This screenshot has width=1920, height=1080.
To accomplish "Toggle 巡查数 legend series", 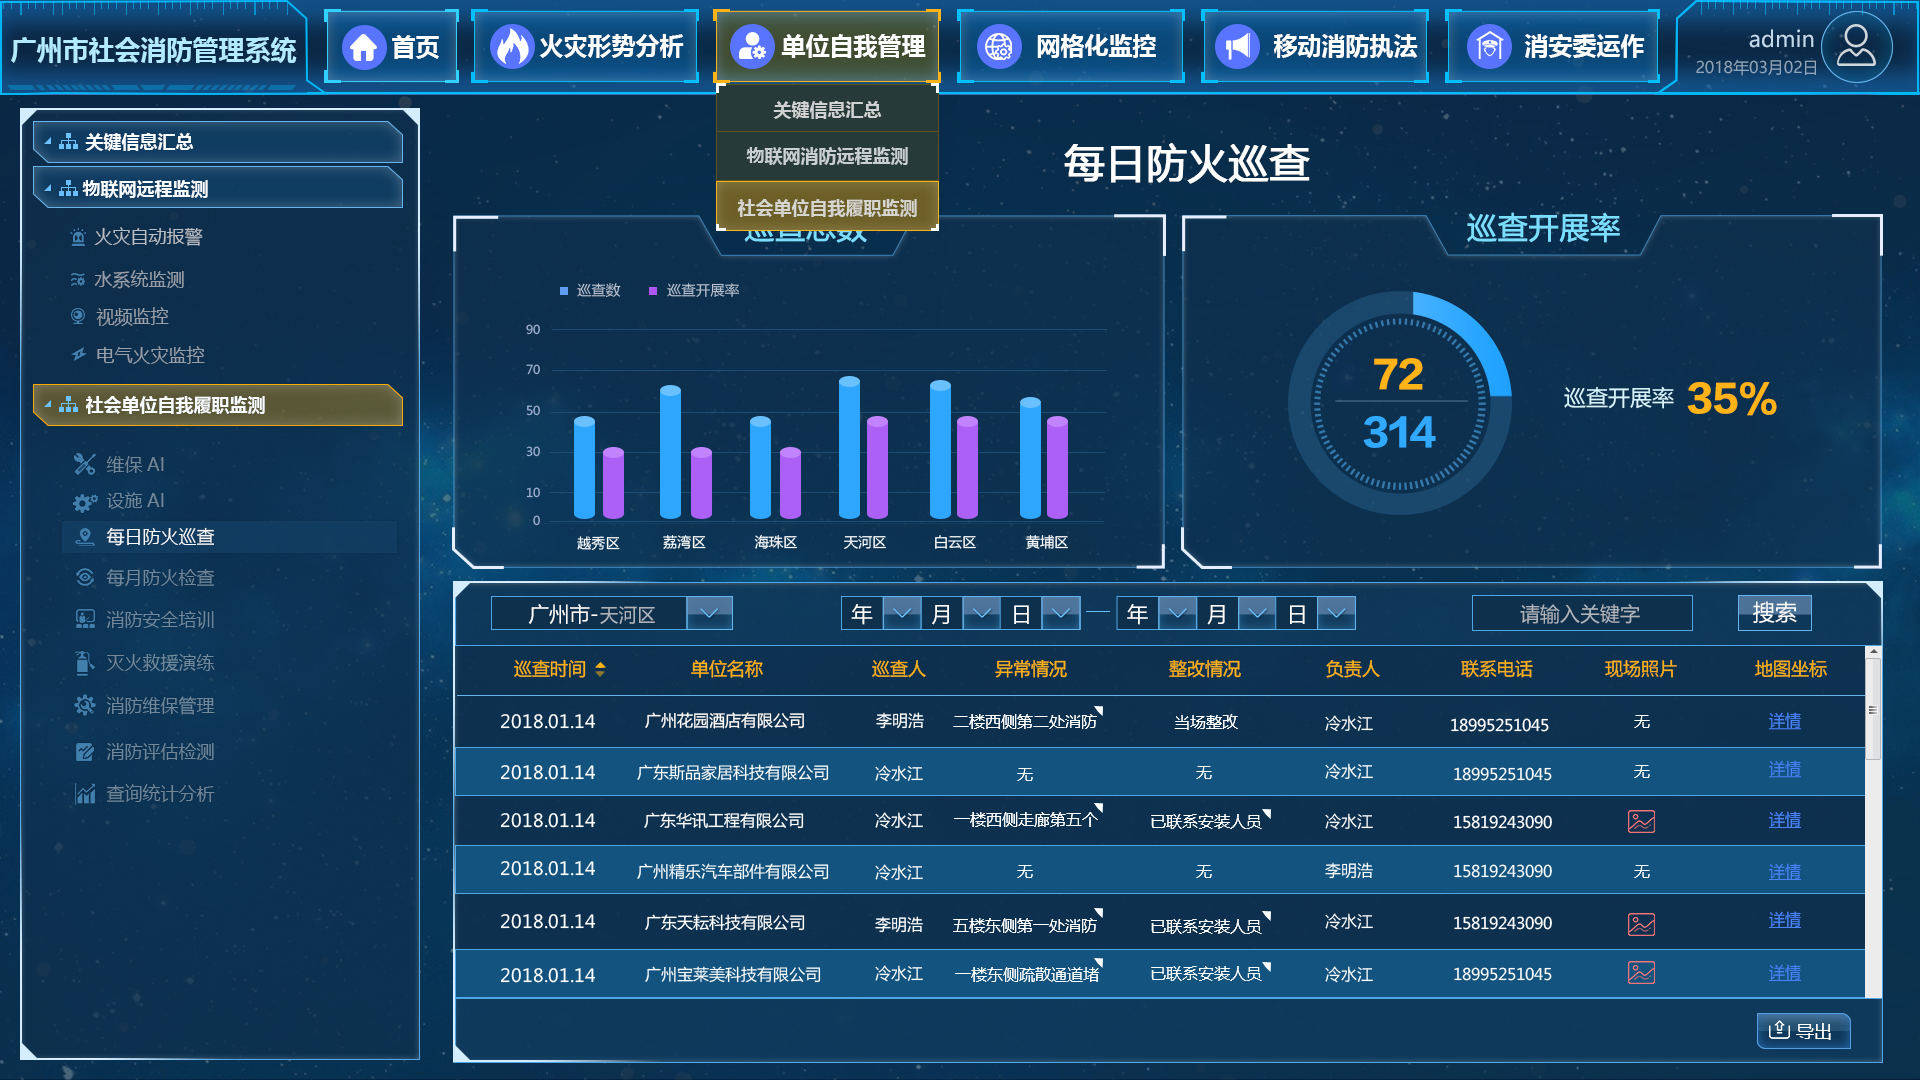I will tap(590, 291).
